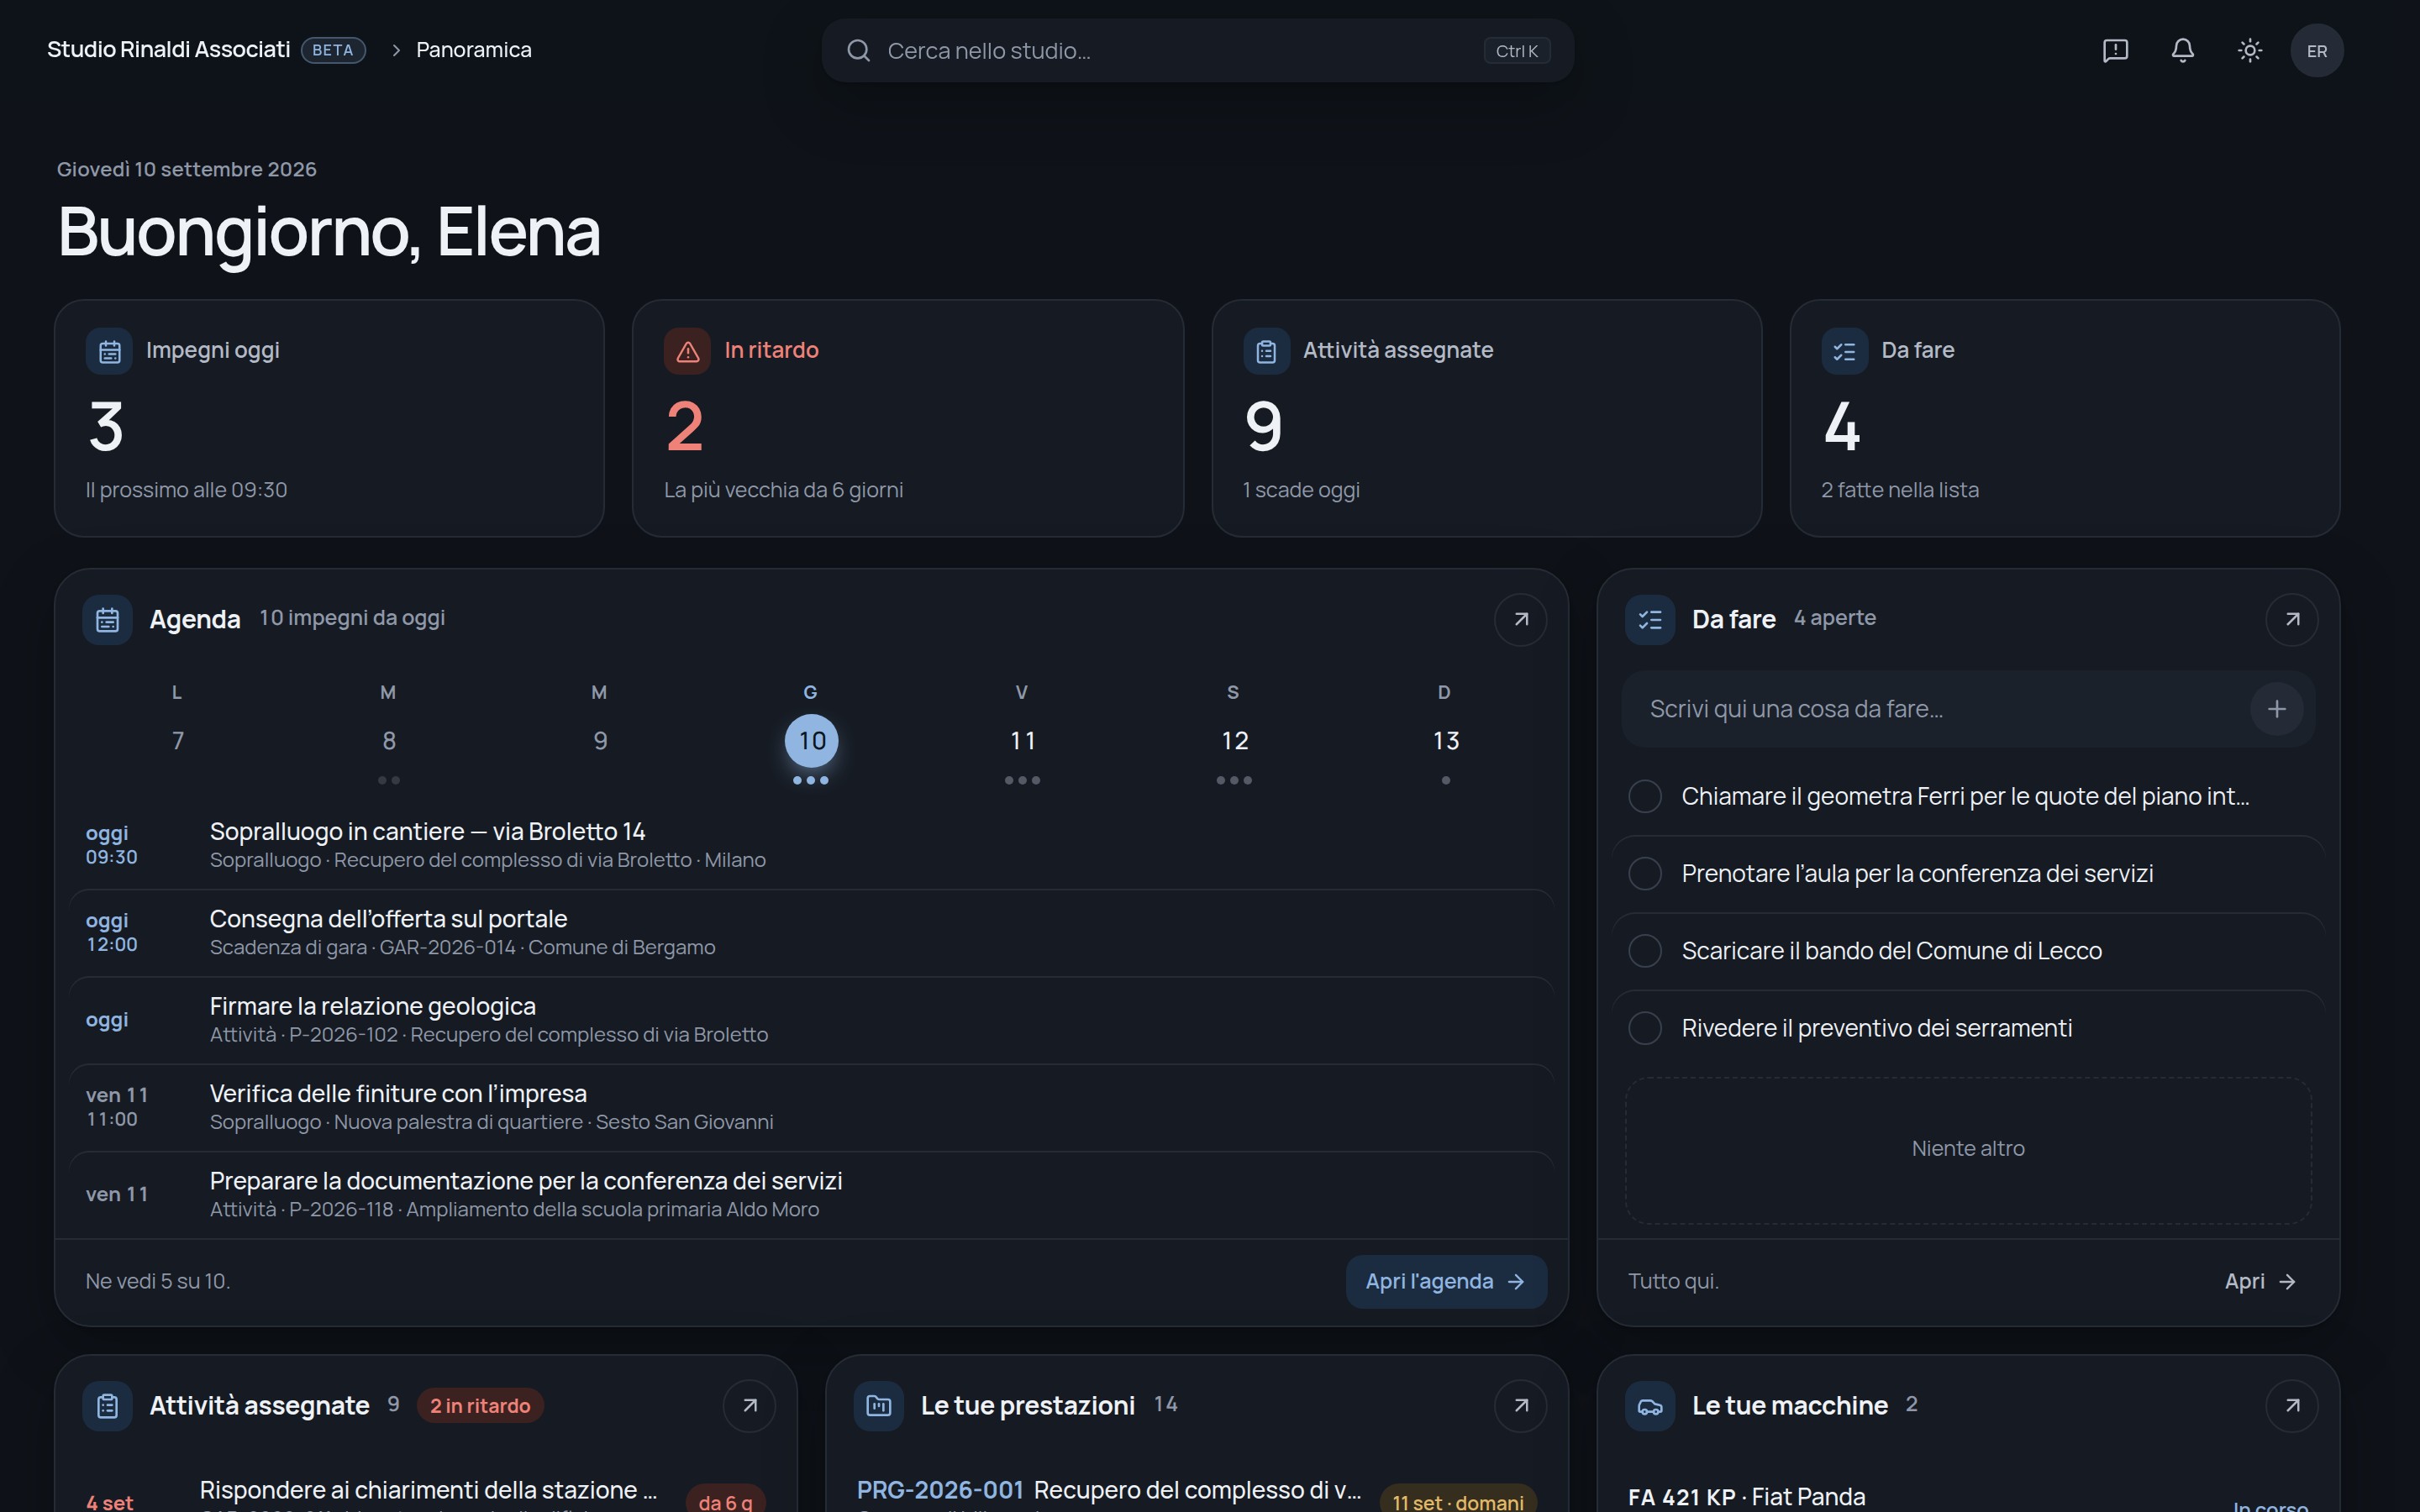Check off Prenotare l'aula per la conferenza
The image size is (2420, 1512).
pos(1645,874)
